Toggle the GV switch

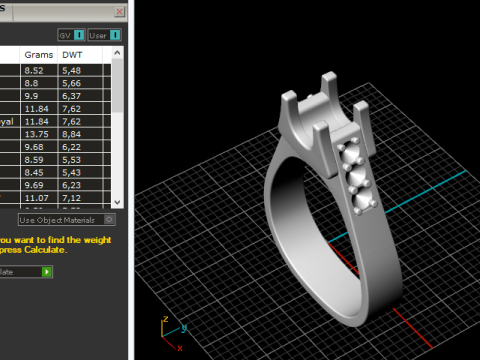pyautogui.click(x=71, y=35)
